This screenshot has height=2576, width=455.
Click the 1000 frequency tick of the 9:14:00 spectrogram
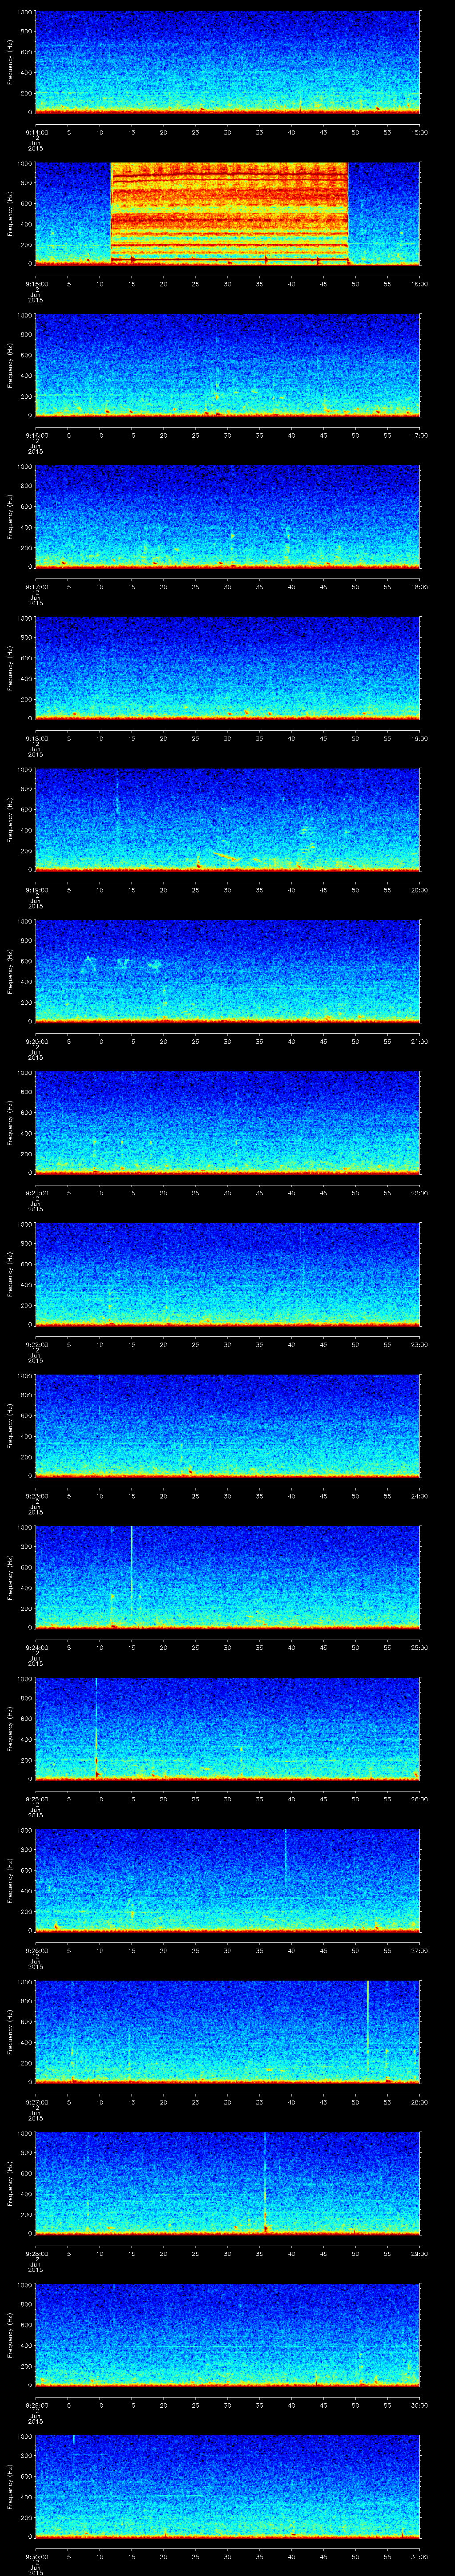tap(25, 12)
